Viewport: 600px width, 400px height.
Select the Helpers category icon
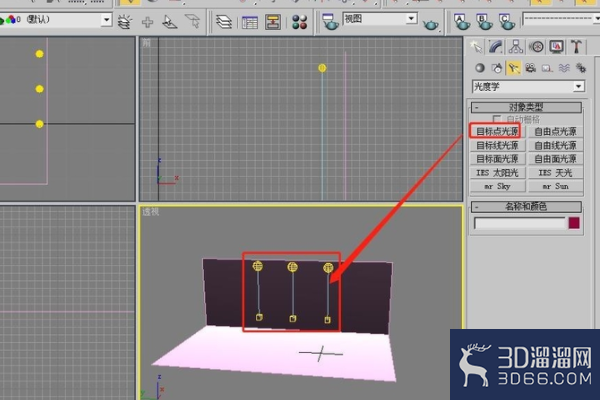[x=547, y=68]
